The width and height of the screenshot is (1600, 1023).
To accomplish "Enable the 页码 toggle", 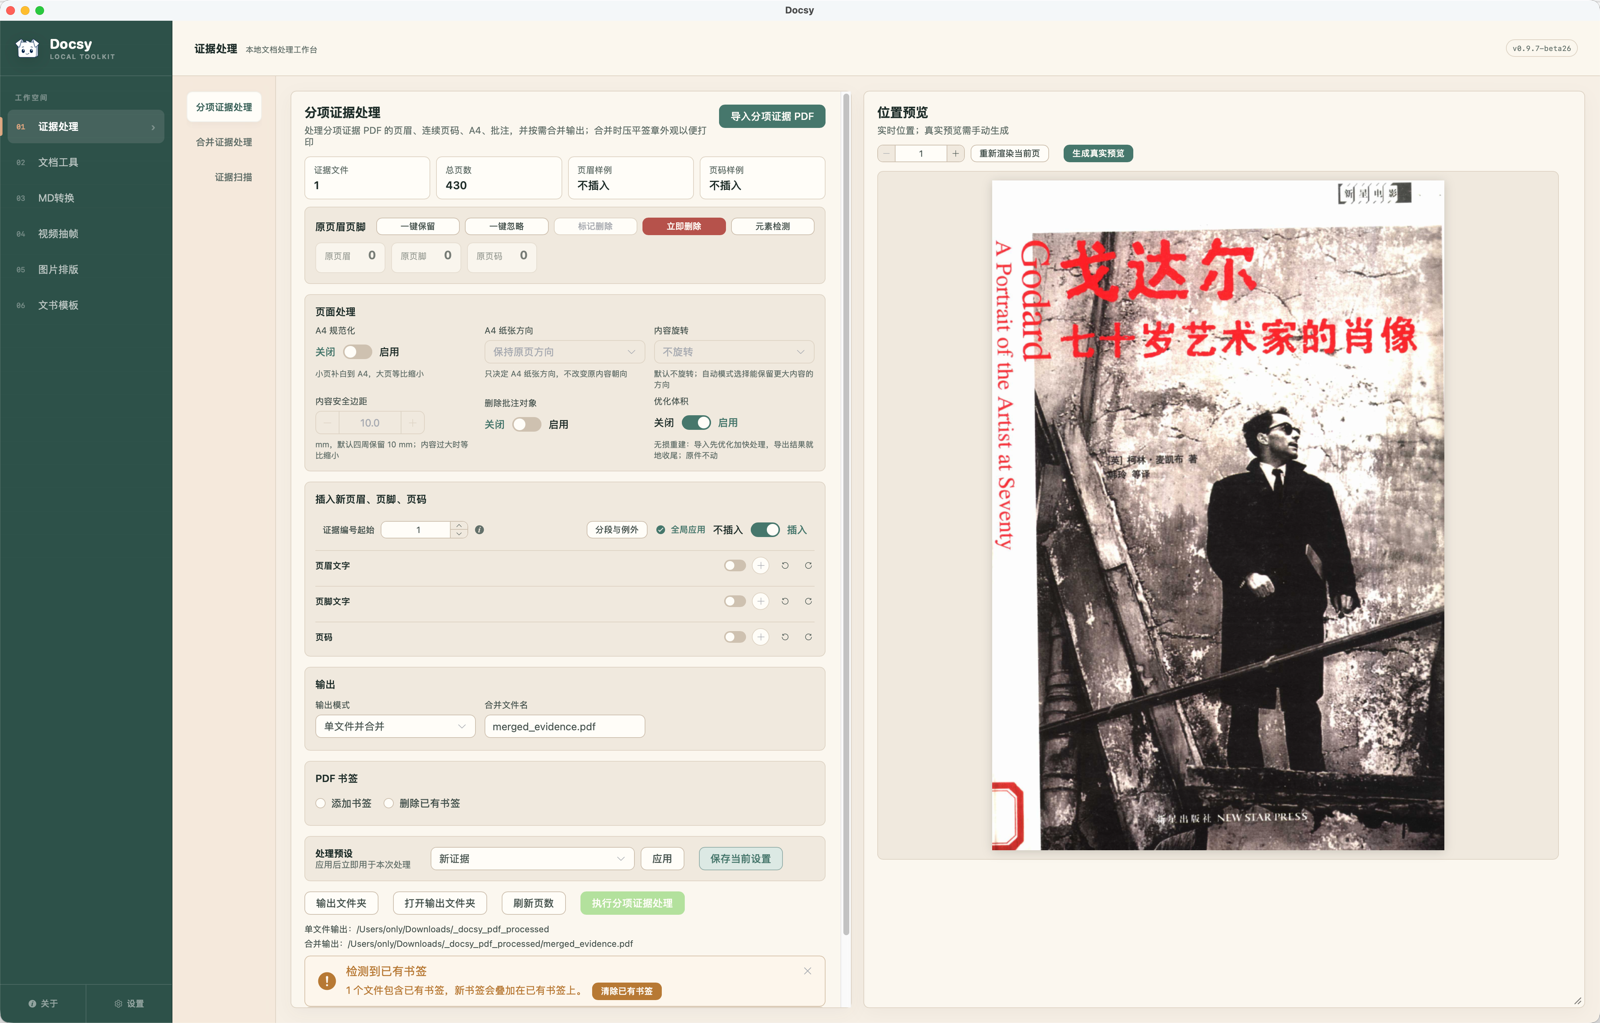I will tap(735, 637).
